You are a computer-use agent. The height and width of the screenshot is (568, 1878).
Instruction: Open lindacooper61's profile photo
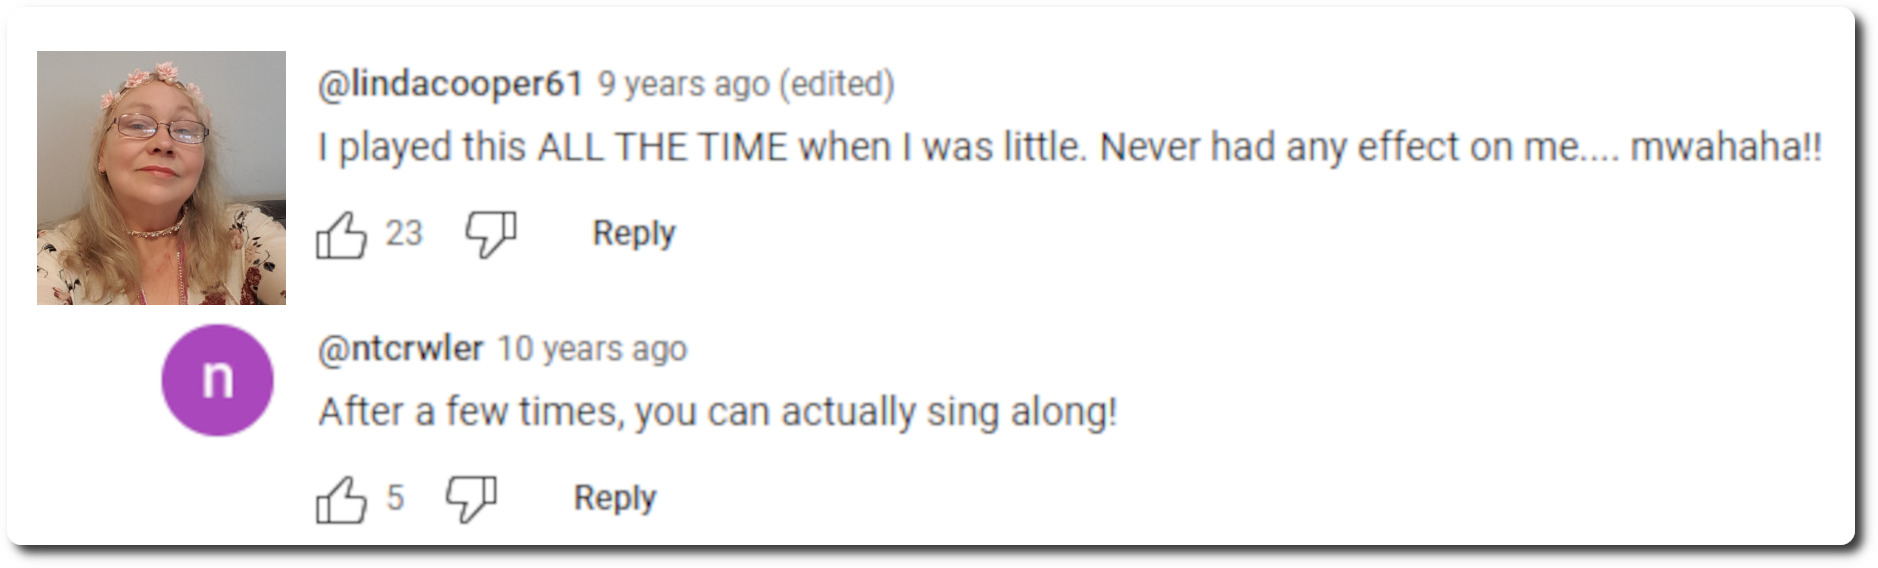click(161, 178)
